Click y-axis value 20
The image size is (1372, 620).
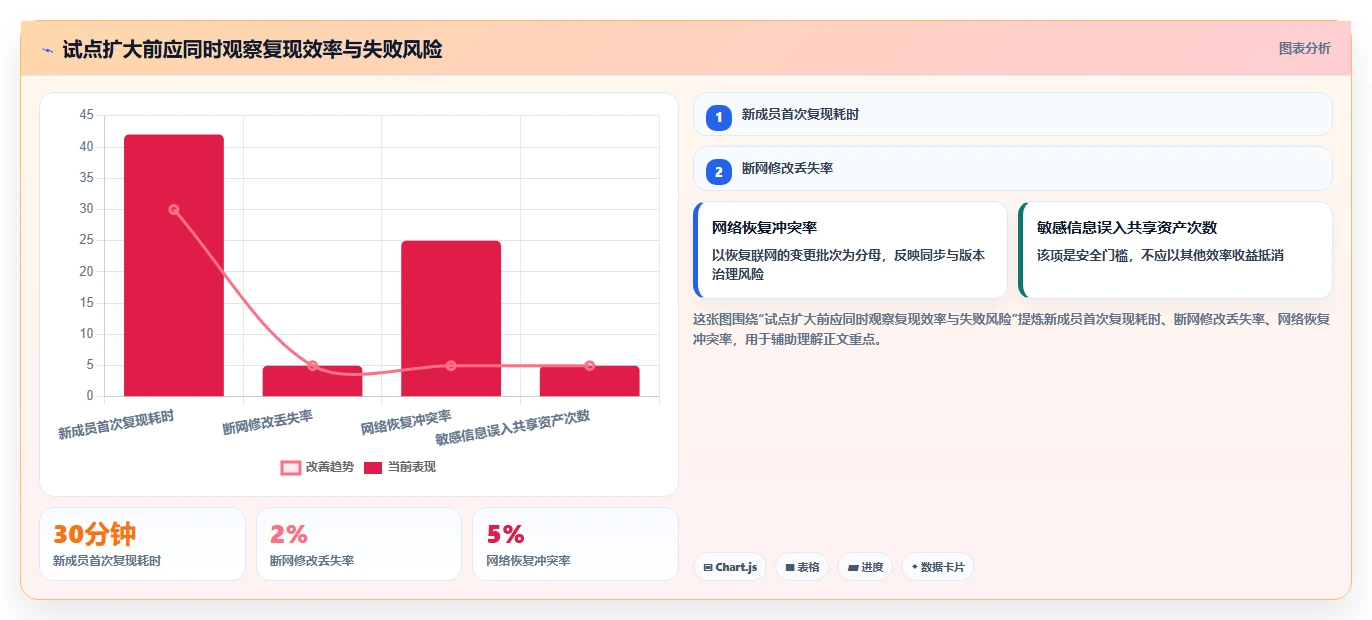[x=86, y=271]
